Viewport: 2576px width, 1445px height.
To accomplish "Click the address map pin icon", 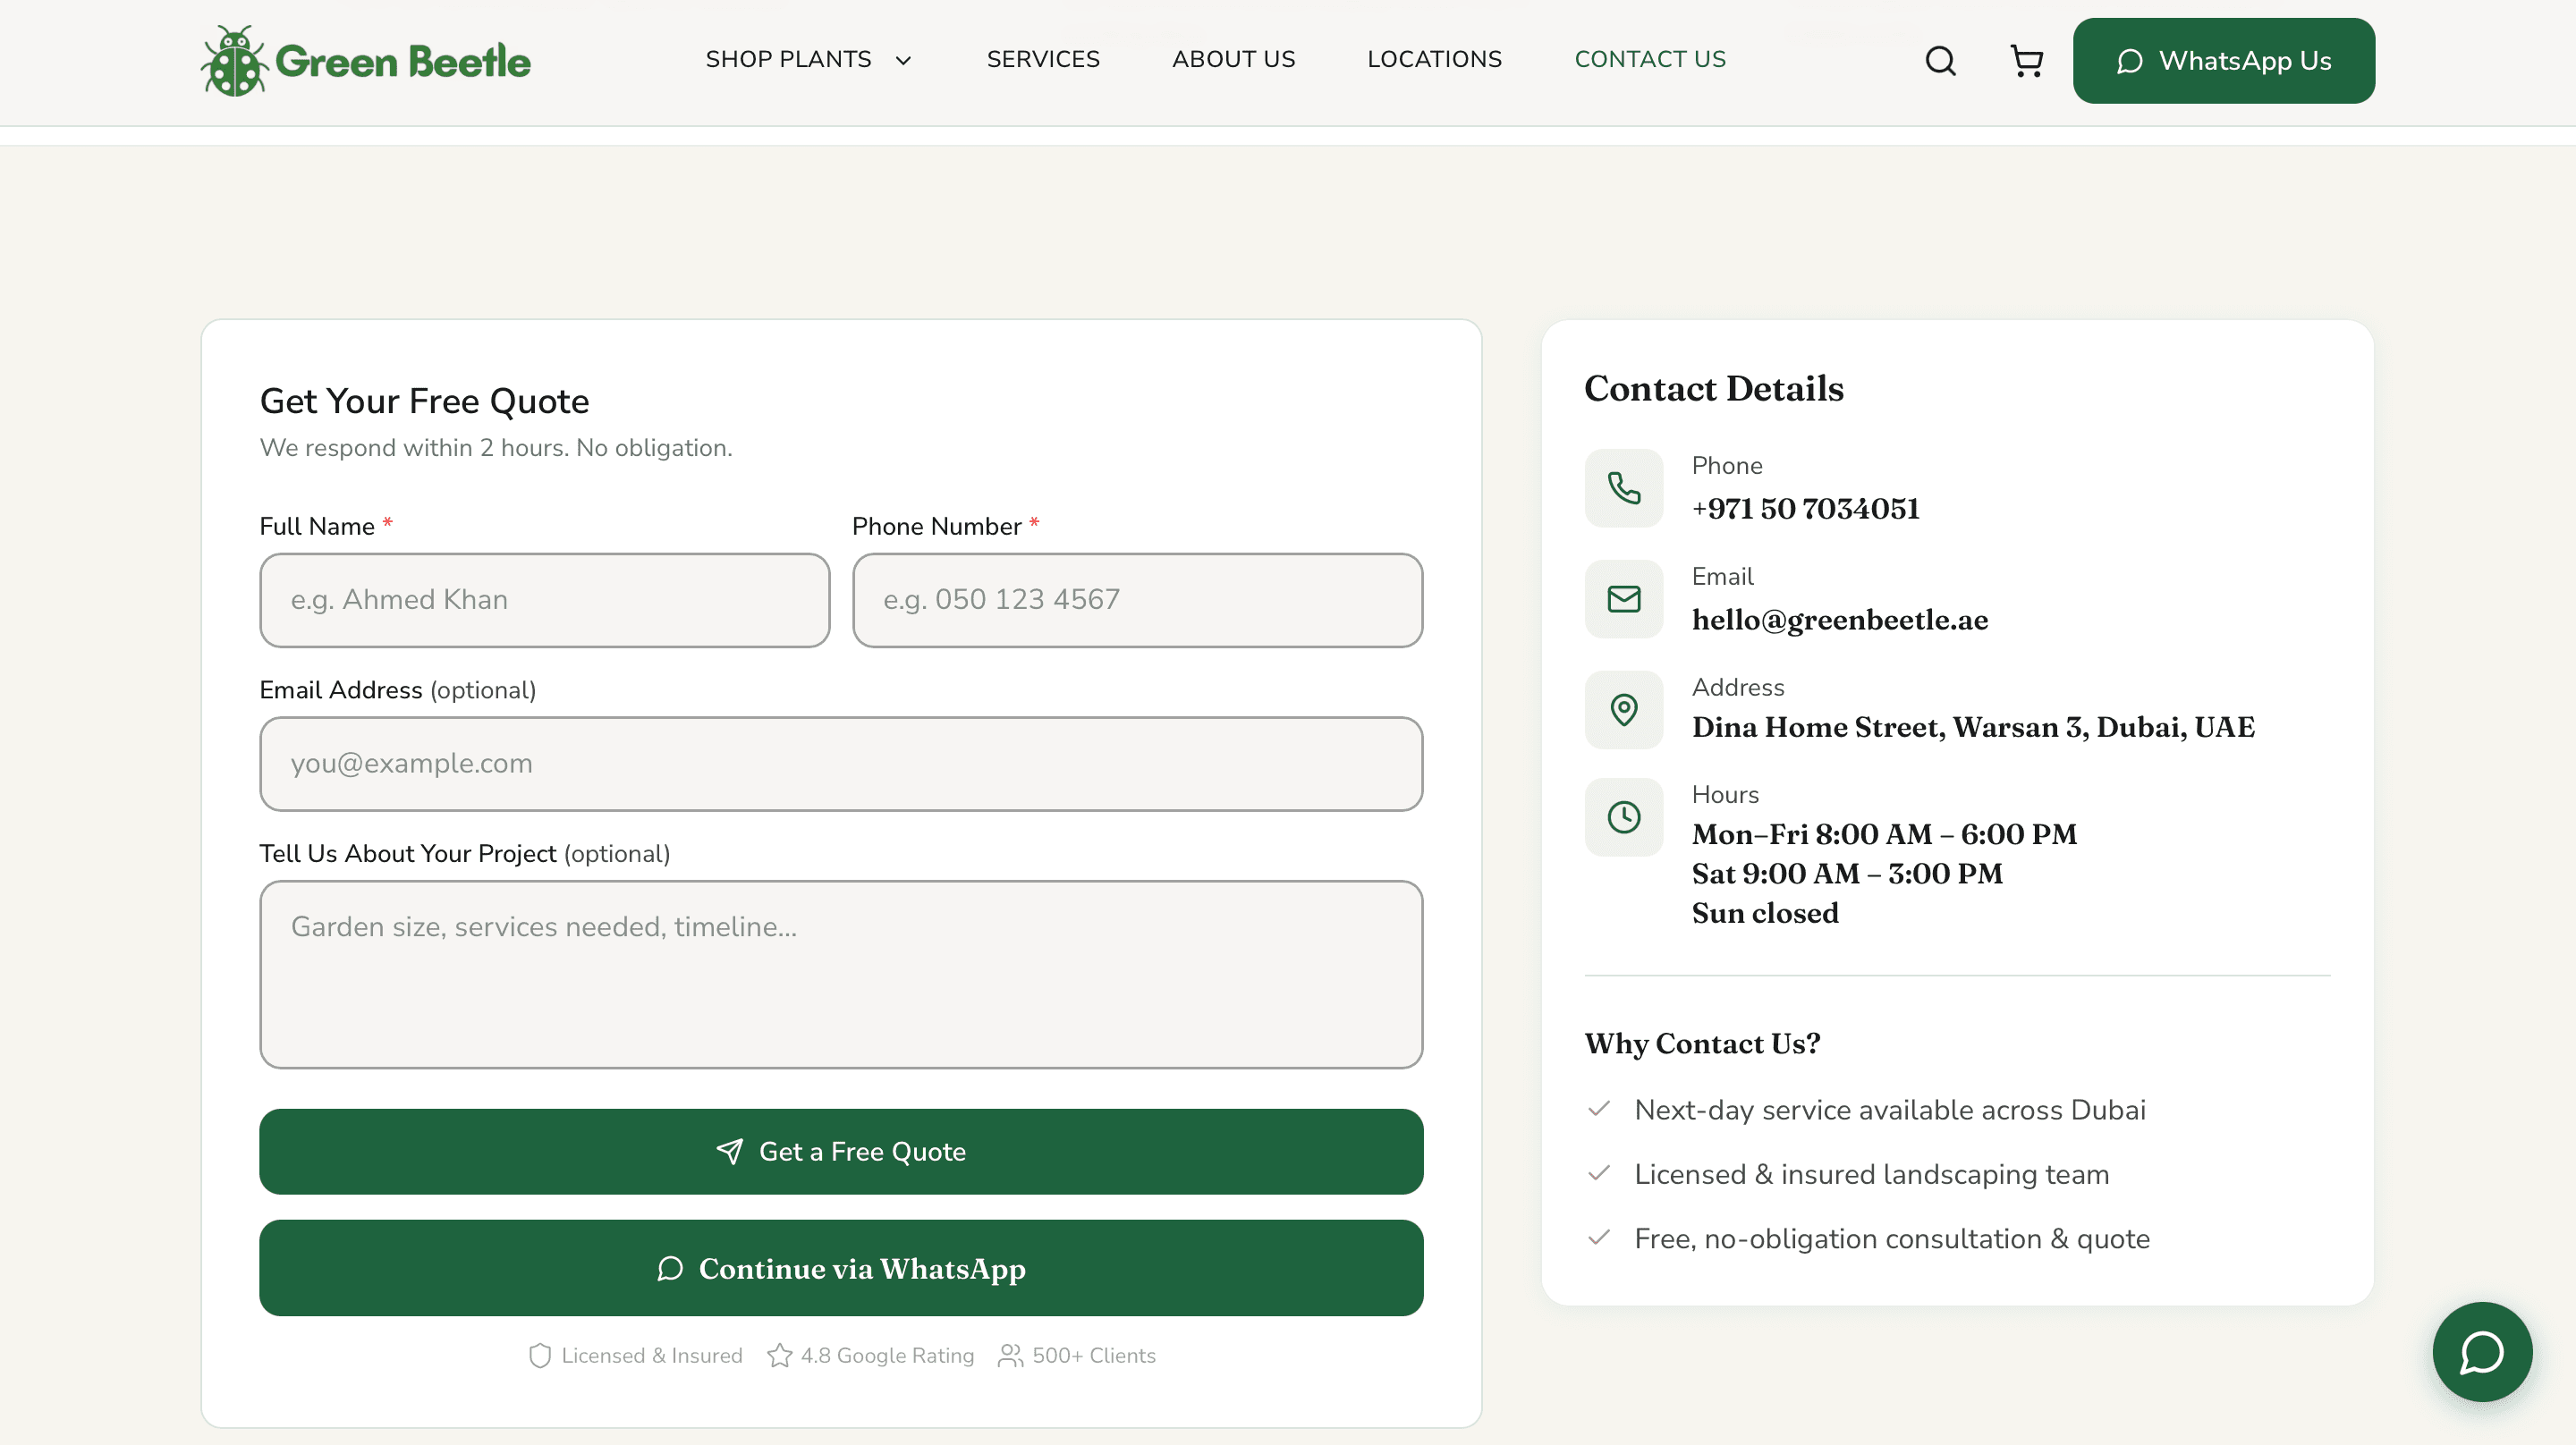I will point(1623,710).
